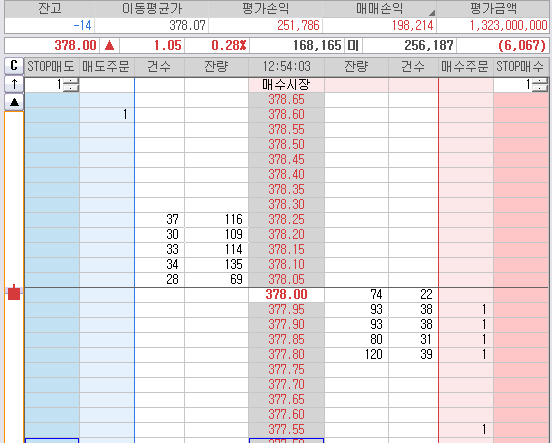Select the 378.35 price cell
Screen dimensions: 552x443
[x=286, y=189]
